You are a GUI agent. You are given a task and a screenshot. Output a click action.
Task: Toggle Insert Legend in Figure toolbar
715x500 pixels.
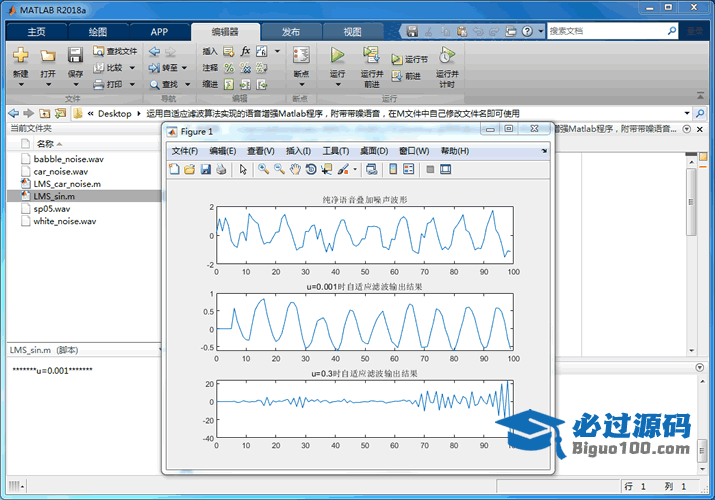pyautogui.click(x=408, y=169)
